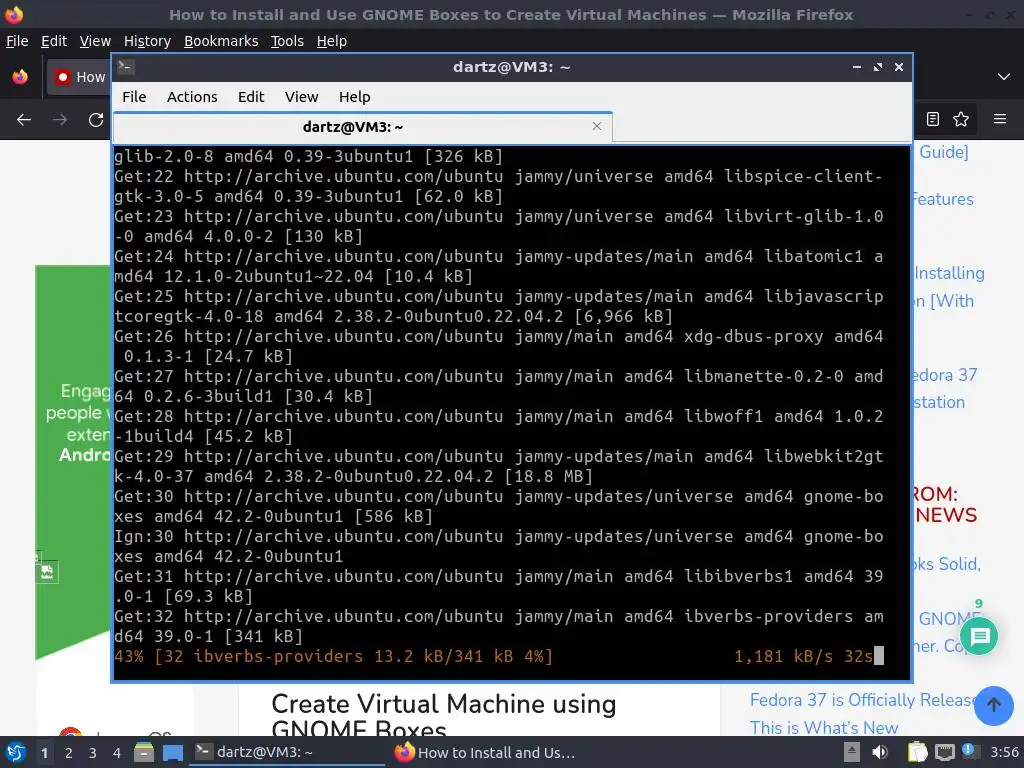Click terminal line starting Ign:30
Screen dimensions: 1024x768
coord(499,546)
